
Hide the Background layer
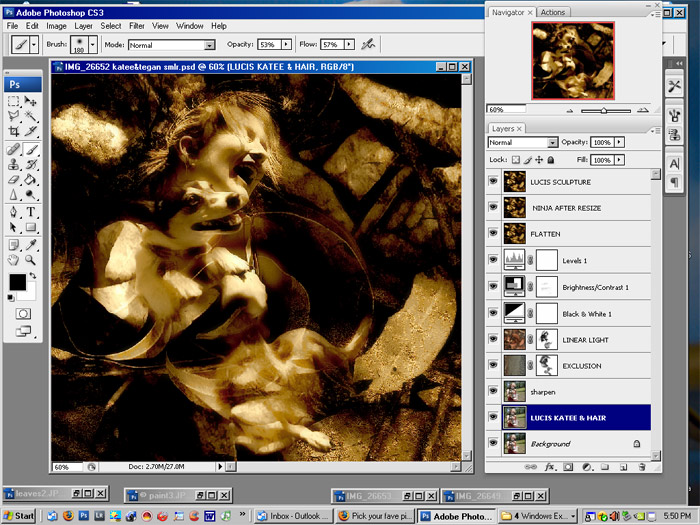[x=493, y=443]
